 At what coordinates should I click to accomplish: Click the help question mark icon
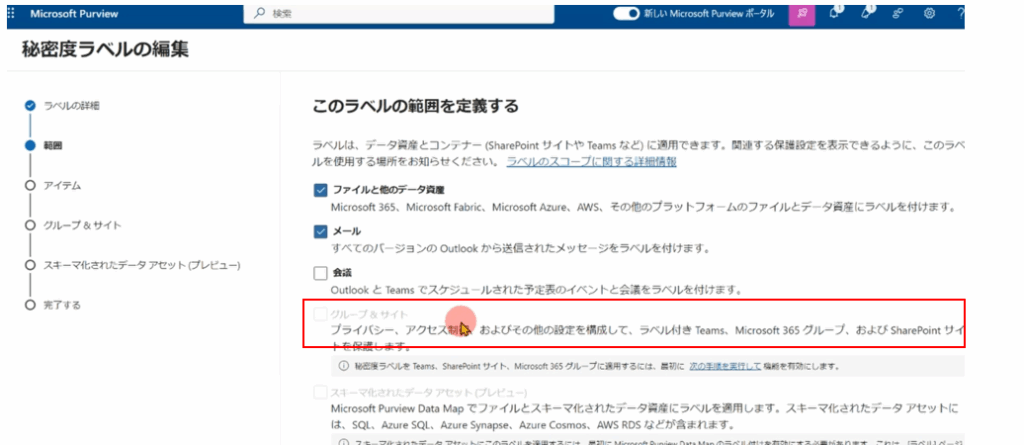(x=960, y=14)
